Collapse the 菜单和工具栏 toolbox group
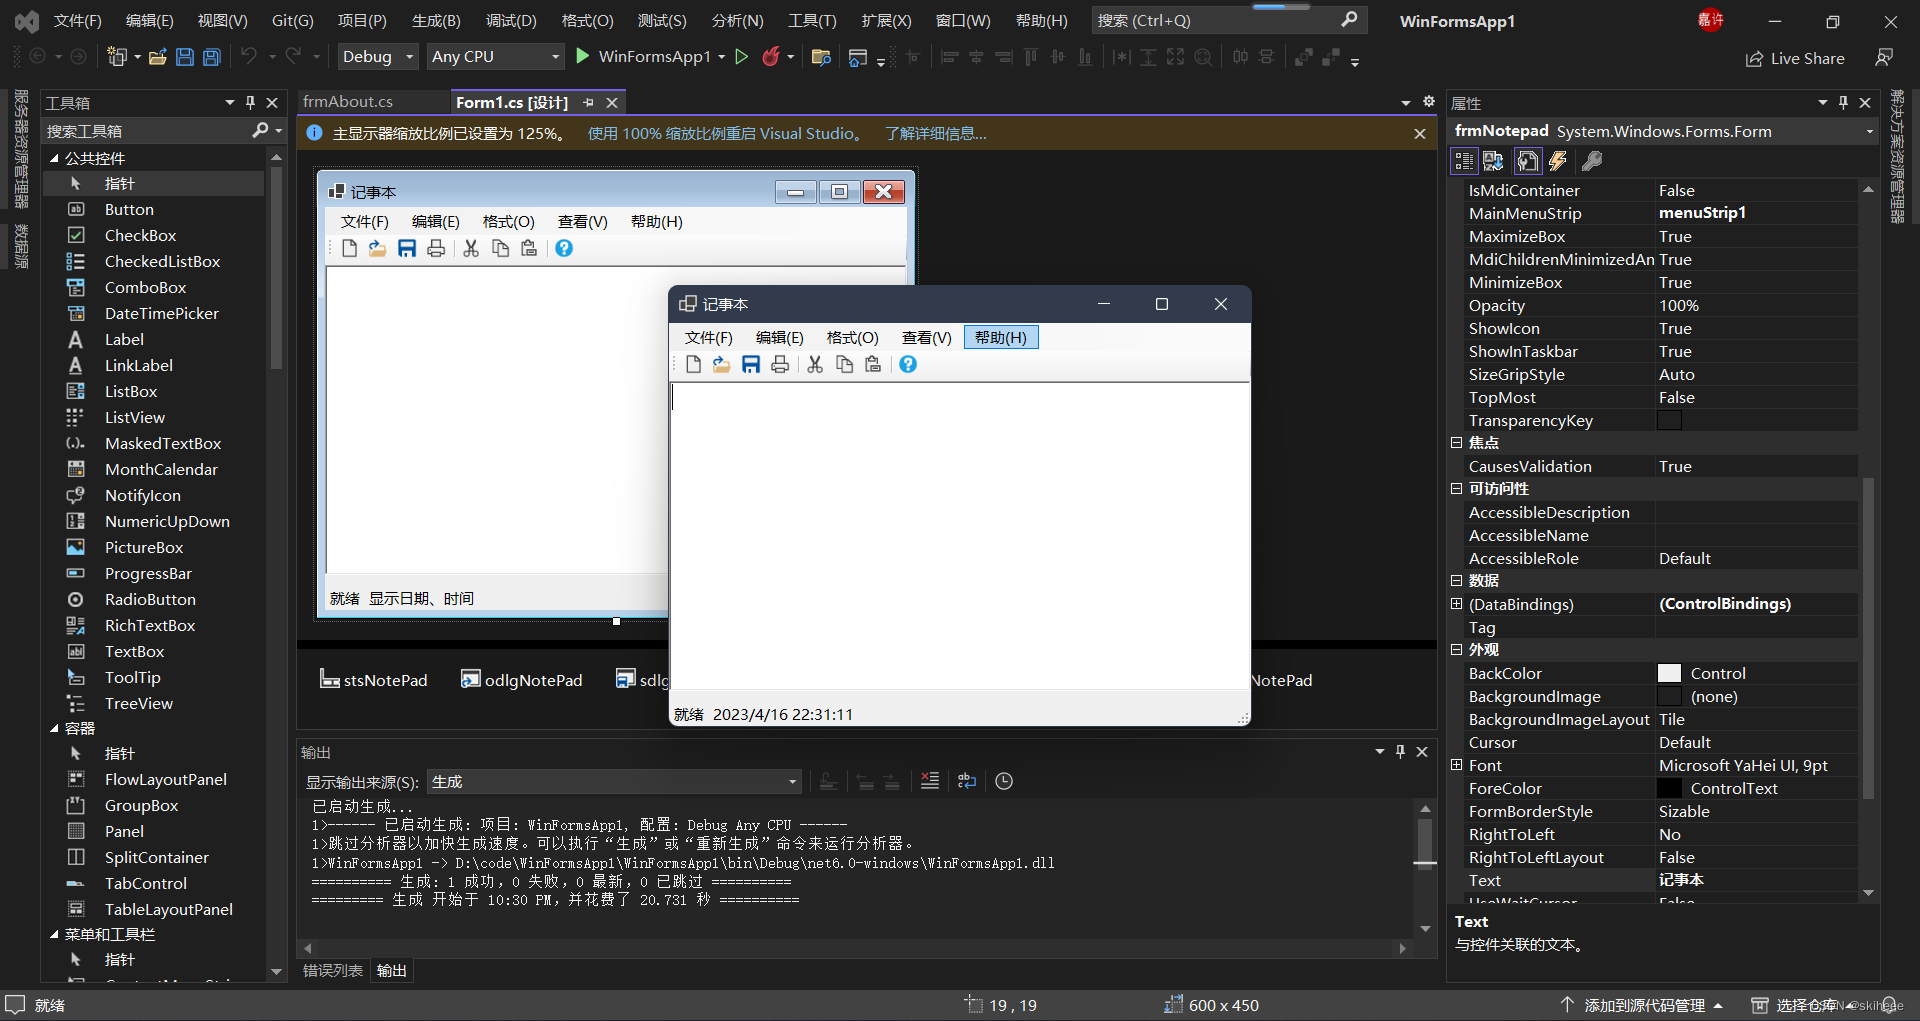 (x=54, y=934)
